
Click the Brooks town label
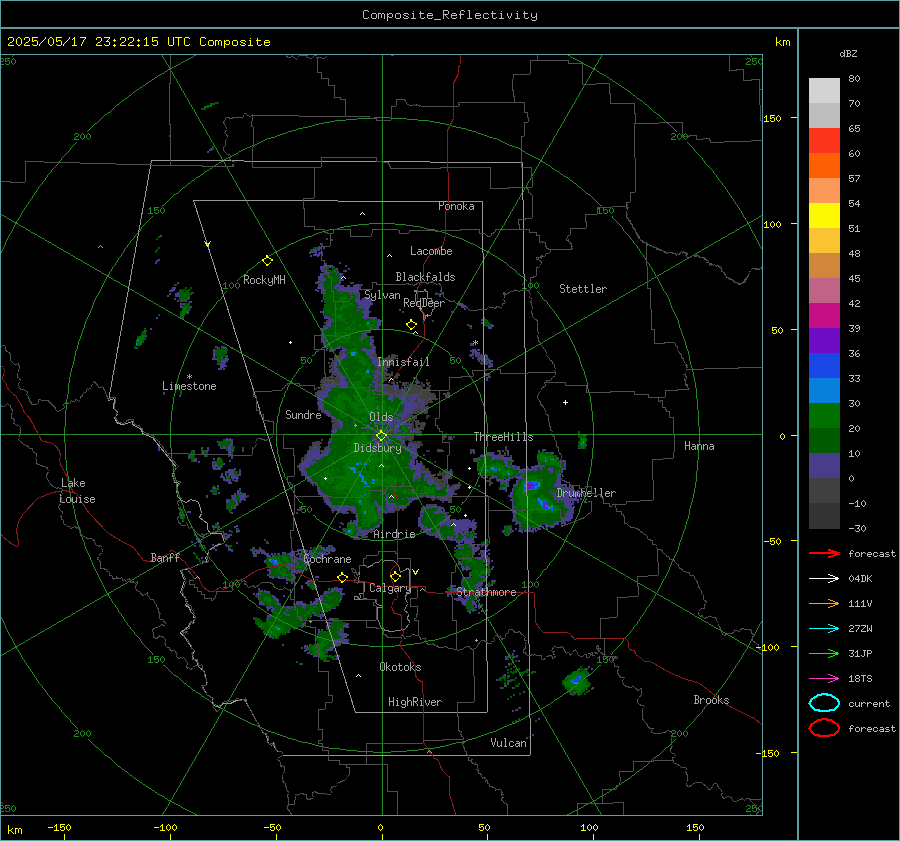pyautogui.click(x=711, y=700)
